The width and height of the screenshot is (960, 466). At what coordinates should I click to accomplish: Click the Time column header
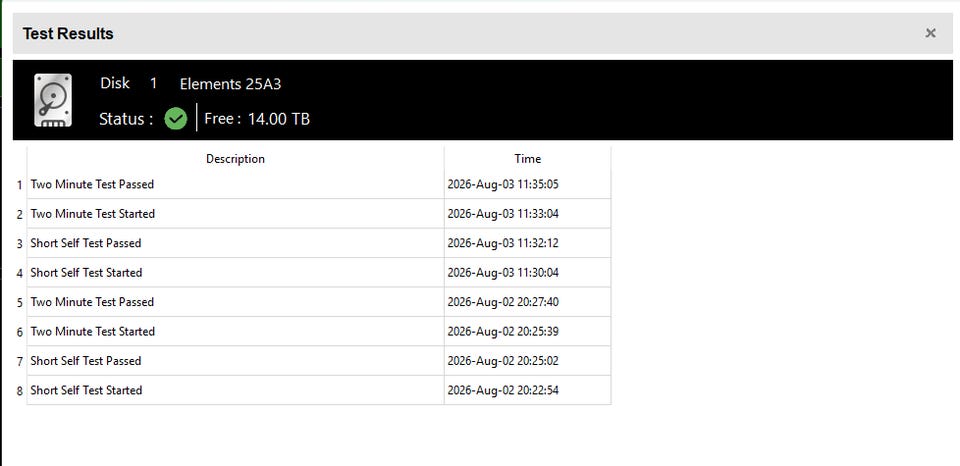pos(528,159)
